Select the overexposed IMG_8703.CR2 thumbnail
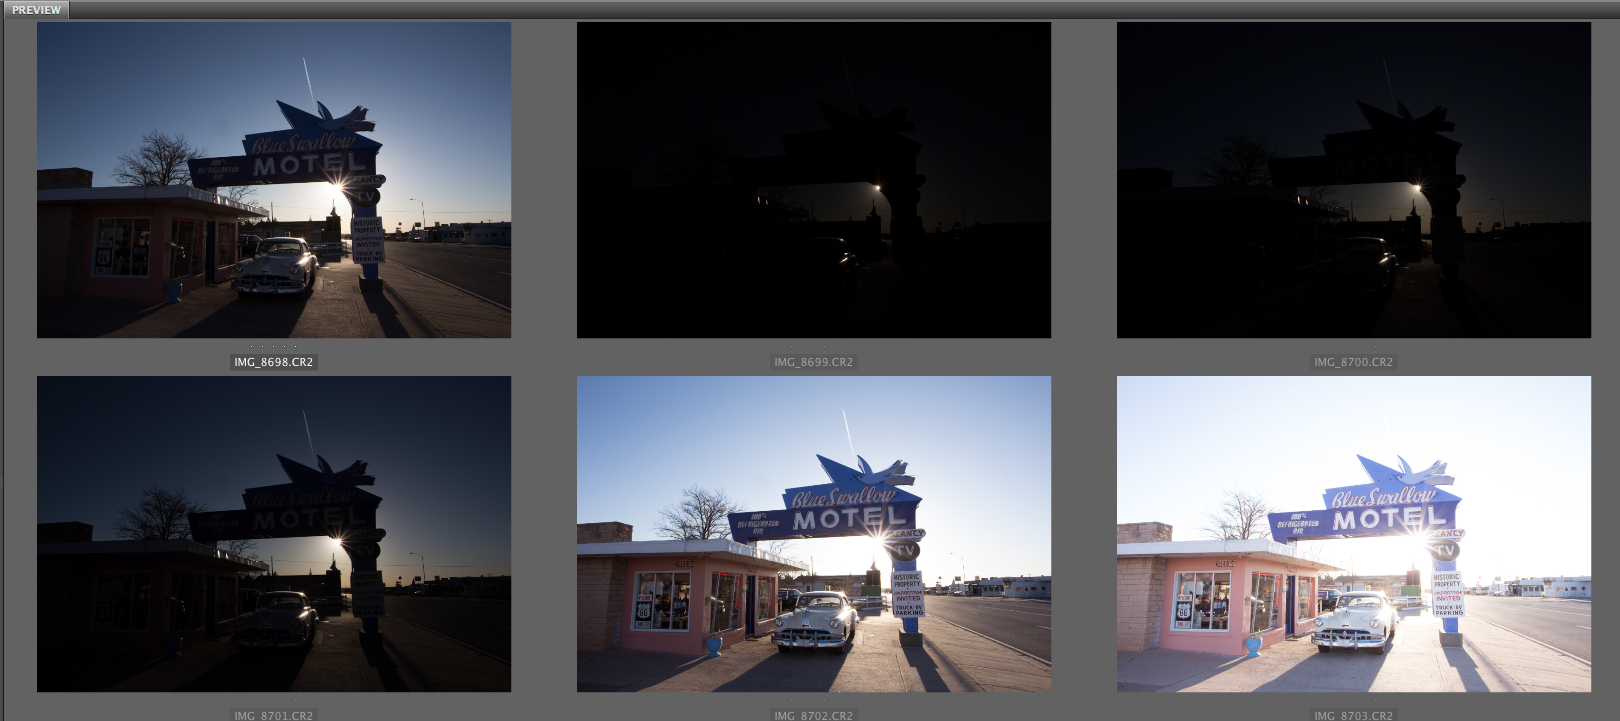 [x=1354, y=534]
